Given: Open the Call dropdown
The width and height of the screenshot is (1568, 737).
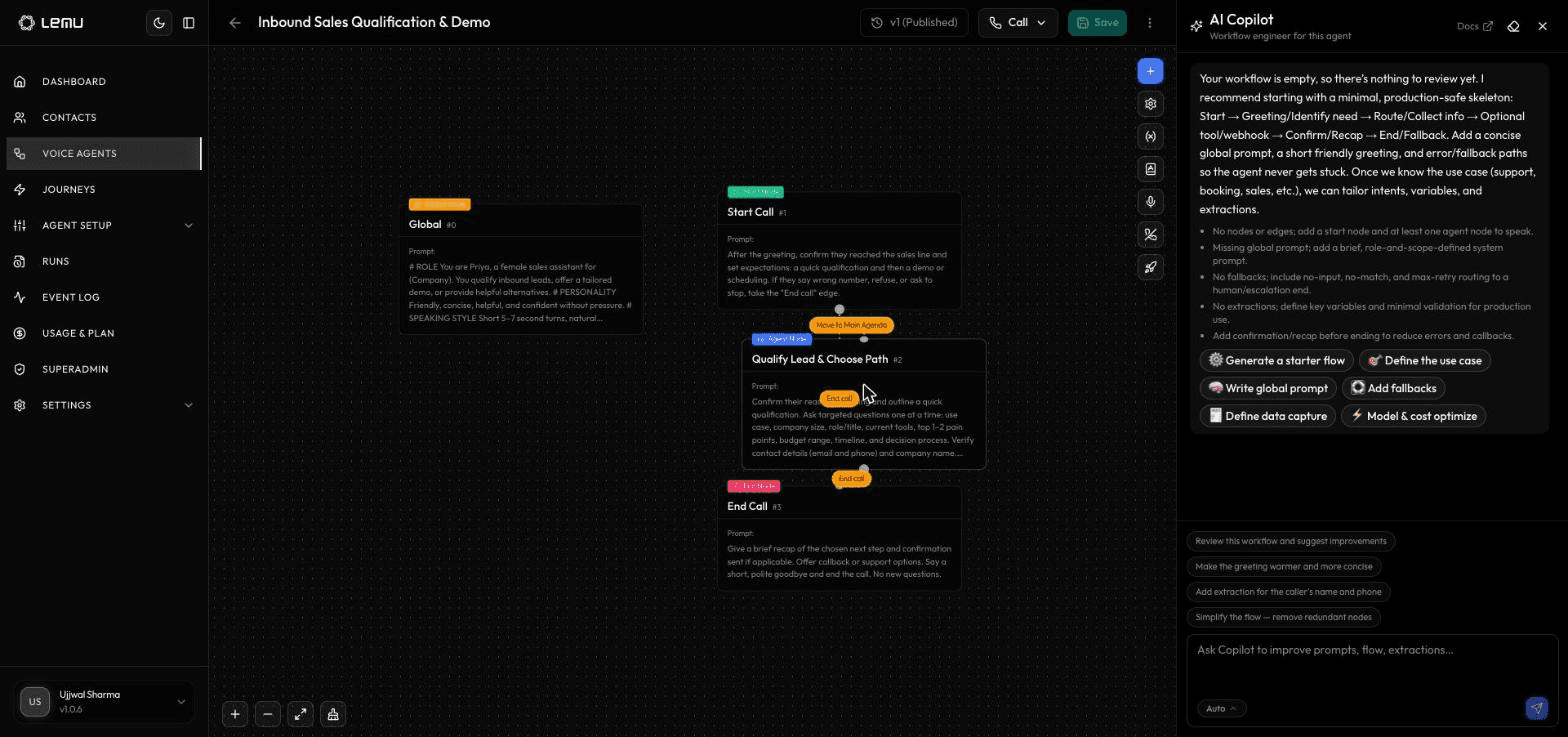Looking at the screenshot, I should (1018, 22).
